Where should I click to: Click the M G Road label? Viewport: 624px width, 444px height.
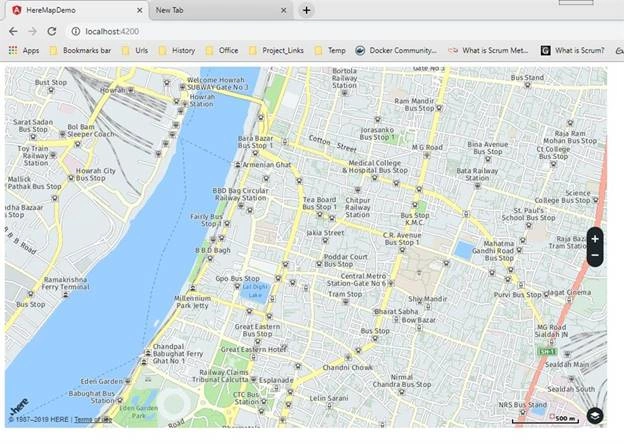[427, 147]
